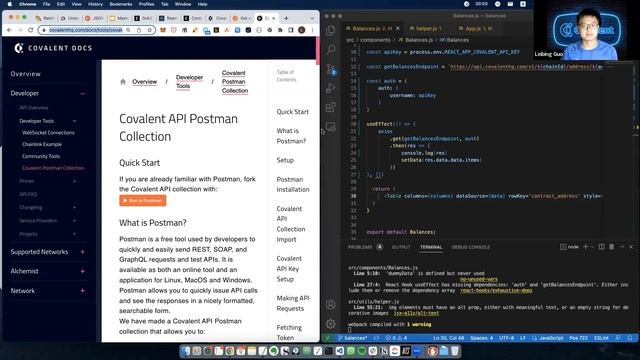
Task: Click the notifications bell in VS Code status bar
Action: [630, 338]
